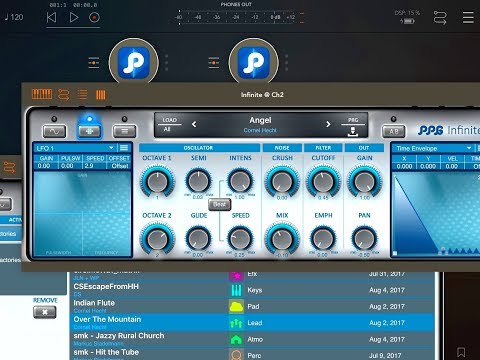The image size is (480, 360).
Task: Show the keyboard in the plugin window header
Action: coord(42,94)
